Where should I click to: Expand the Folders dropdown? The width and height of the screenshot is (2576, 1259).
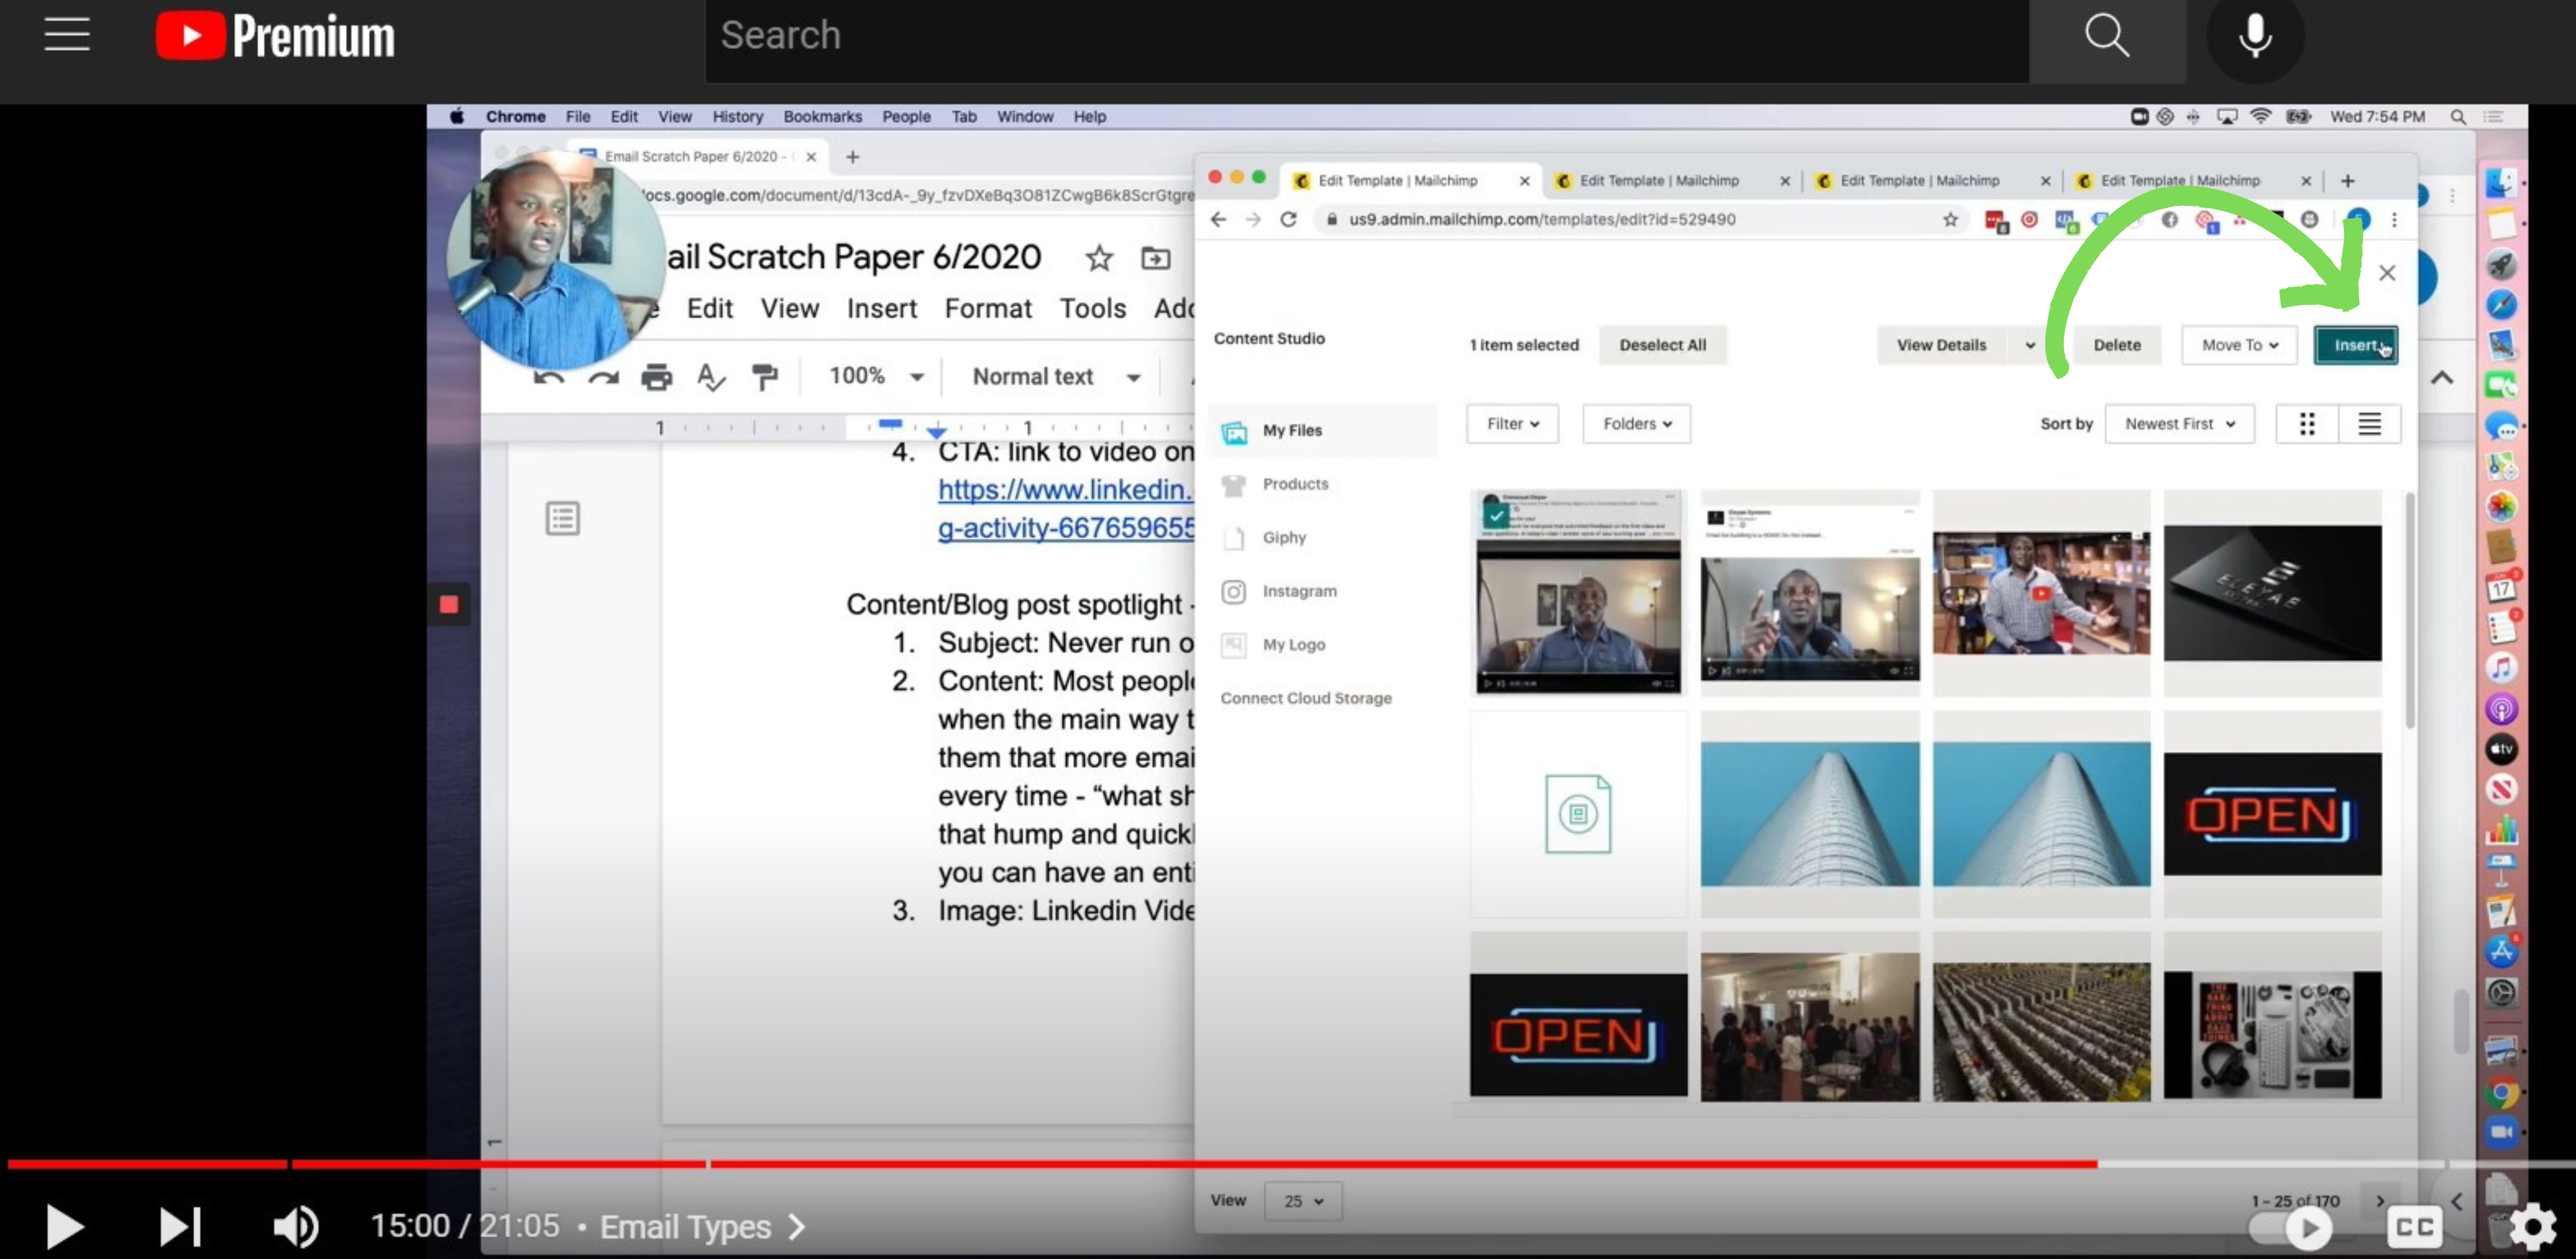(x=1636, y=424)
